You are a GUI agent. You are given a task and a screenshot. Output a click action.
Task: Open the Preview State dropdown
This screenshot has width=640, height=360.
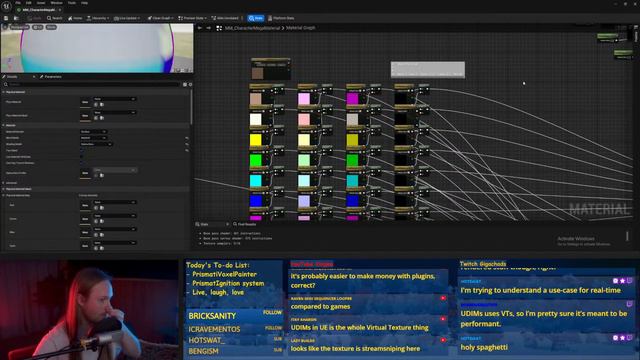pyautogui.click(x=192, y=18)
